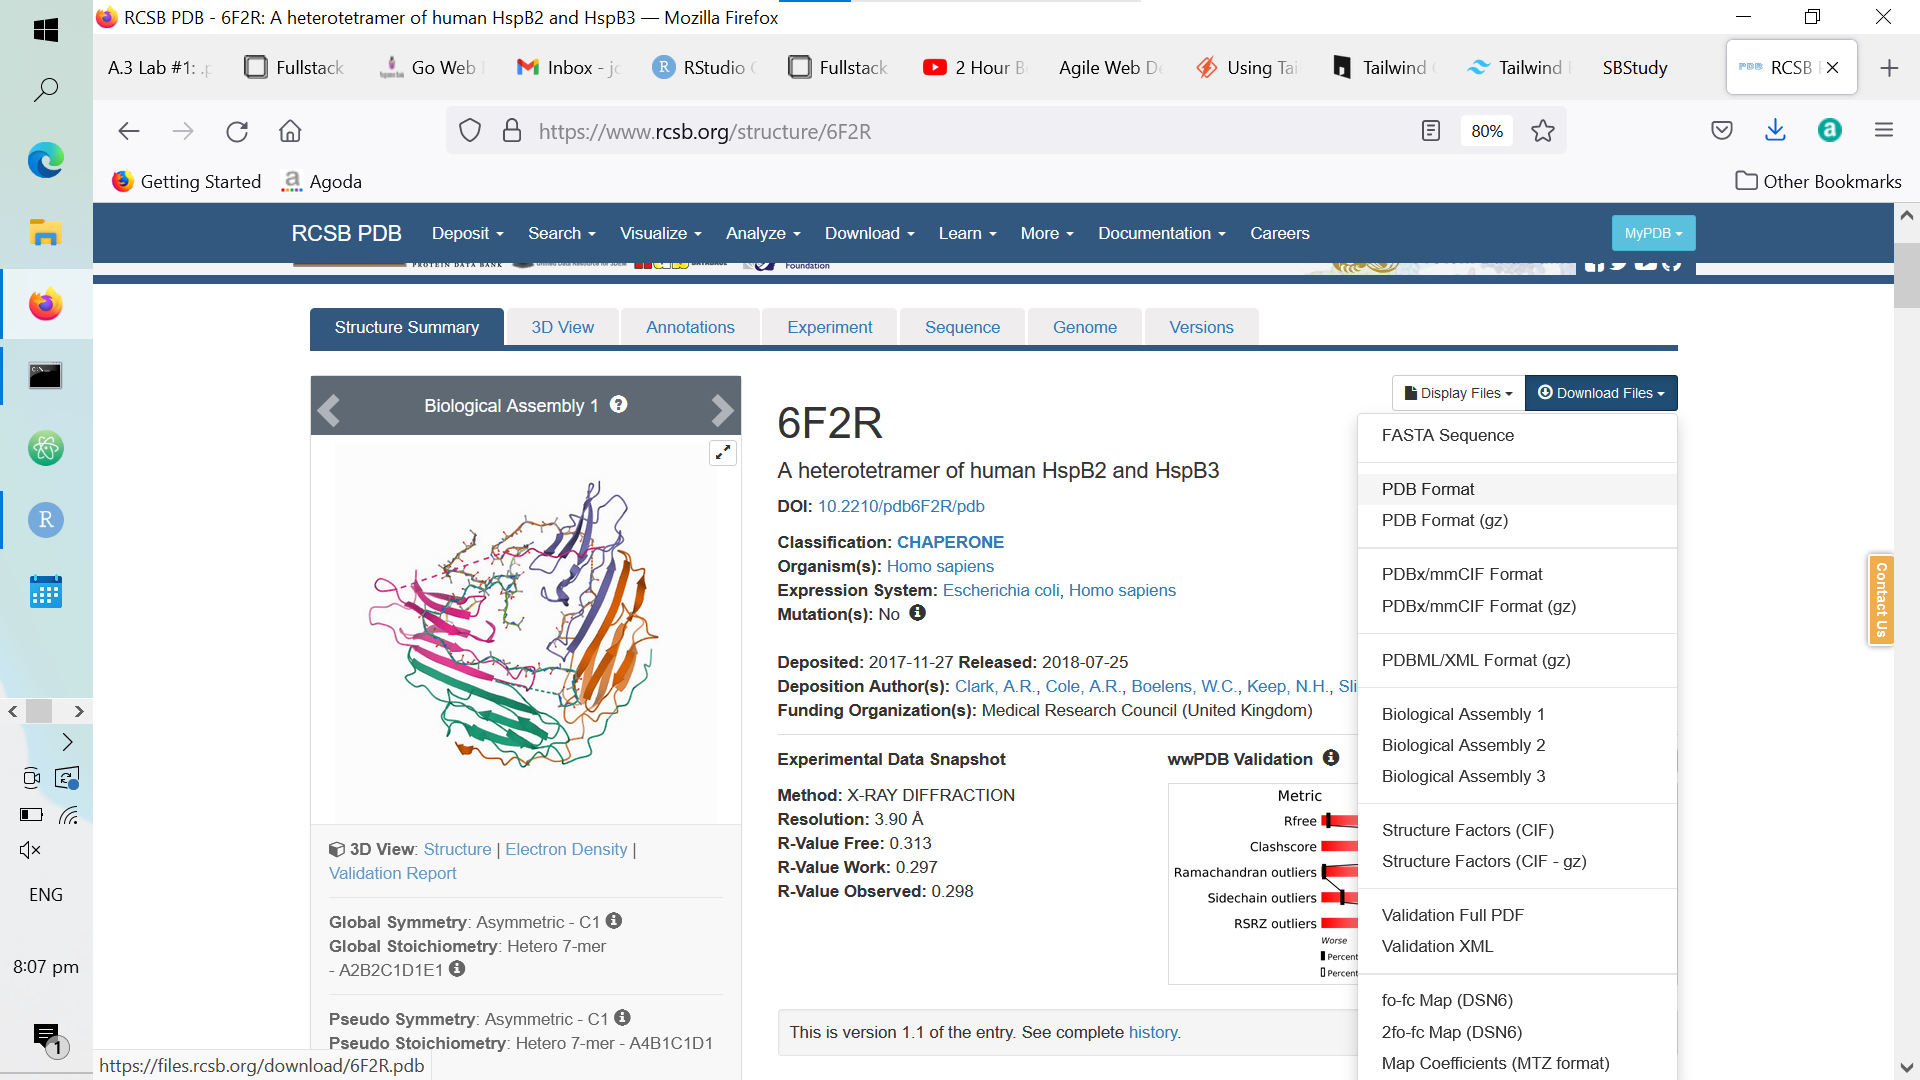
Task: Go to previous assembly with left arrow
Action: [329, 410]
